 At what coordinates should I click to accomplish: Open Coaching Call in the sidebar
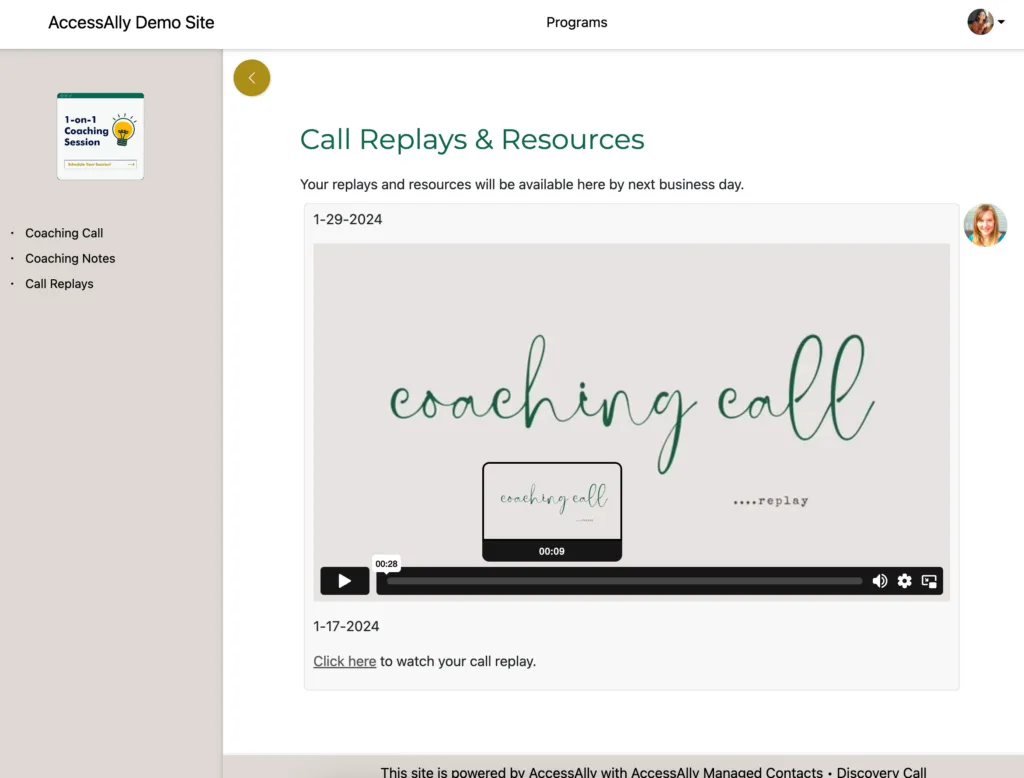pyautogui.click(x=64, y=233)
